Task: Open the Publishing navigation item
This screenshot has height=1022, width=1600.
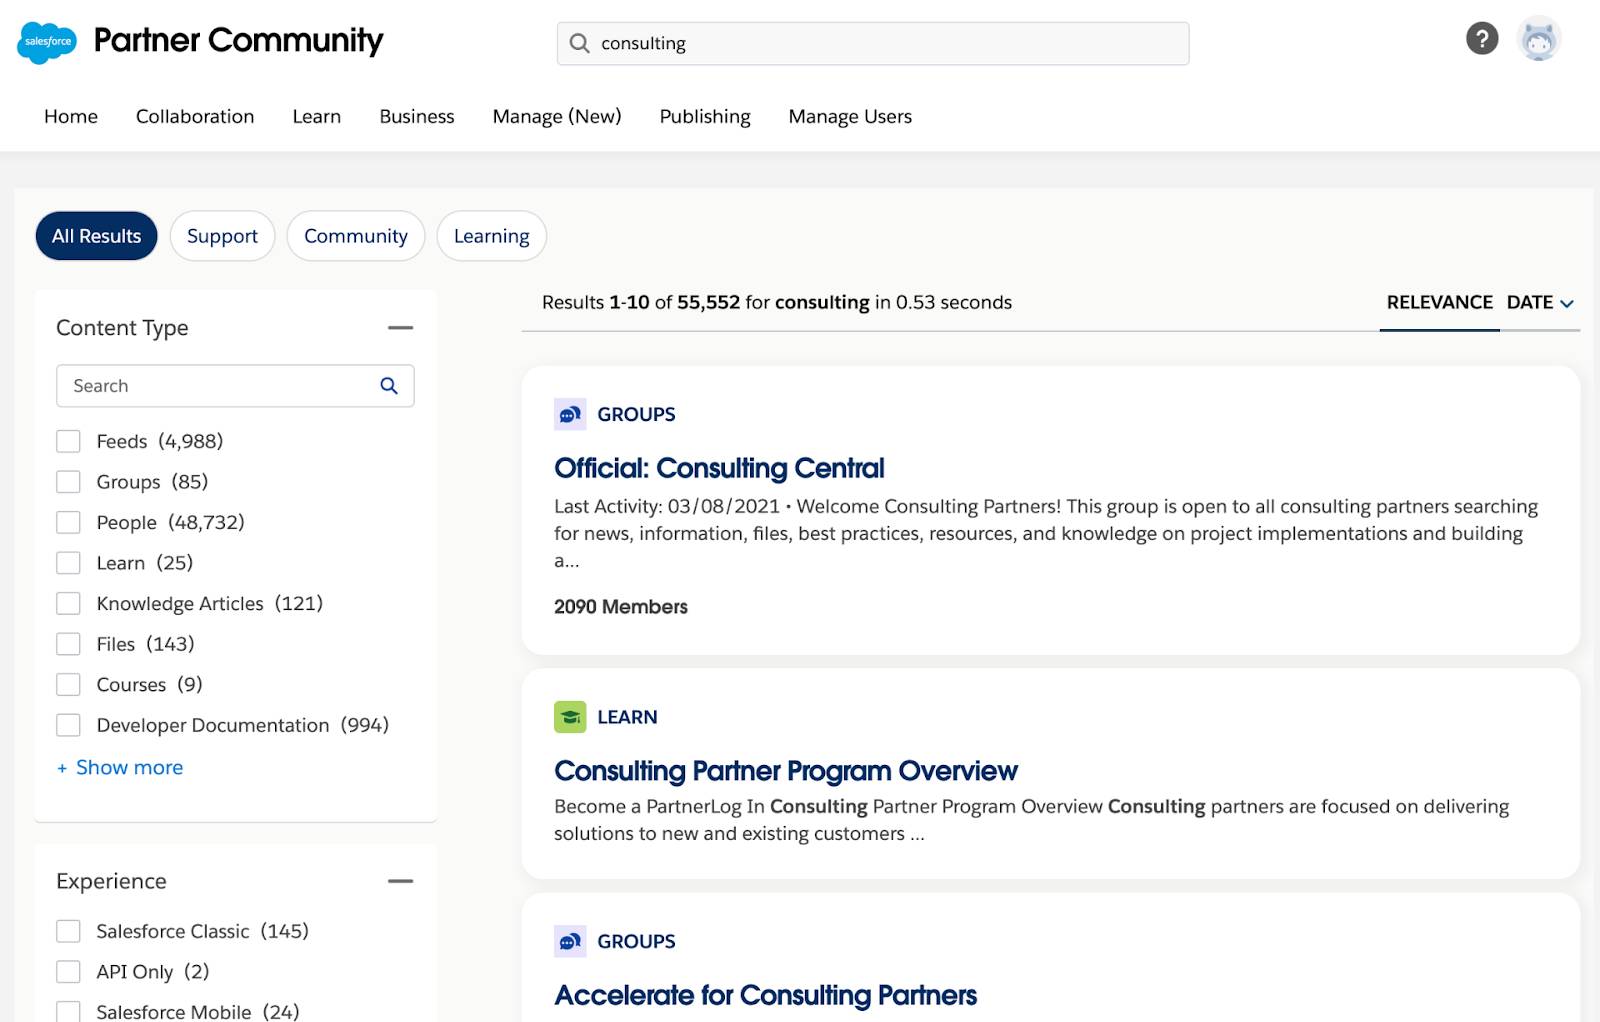Action: (705, 117)
